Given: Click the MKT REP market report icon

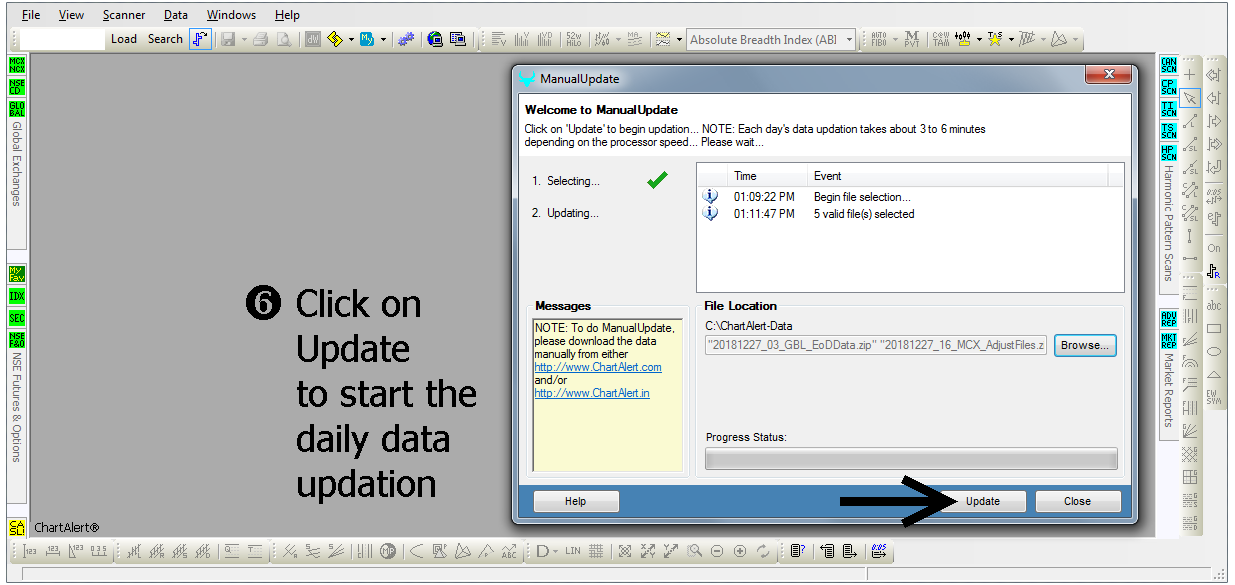Looking at the screenshot, I should pyautogui.click(x=1168, y=341).
